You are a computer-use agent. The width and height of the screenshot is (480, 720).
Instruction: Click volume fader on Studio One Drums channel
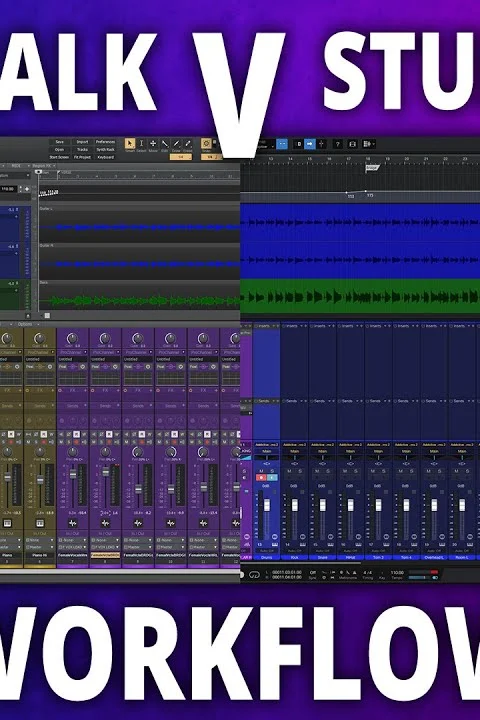coord(266,505)
